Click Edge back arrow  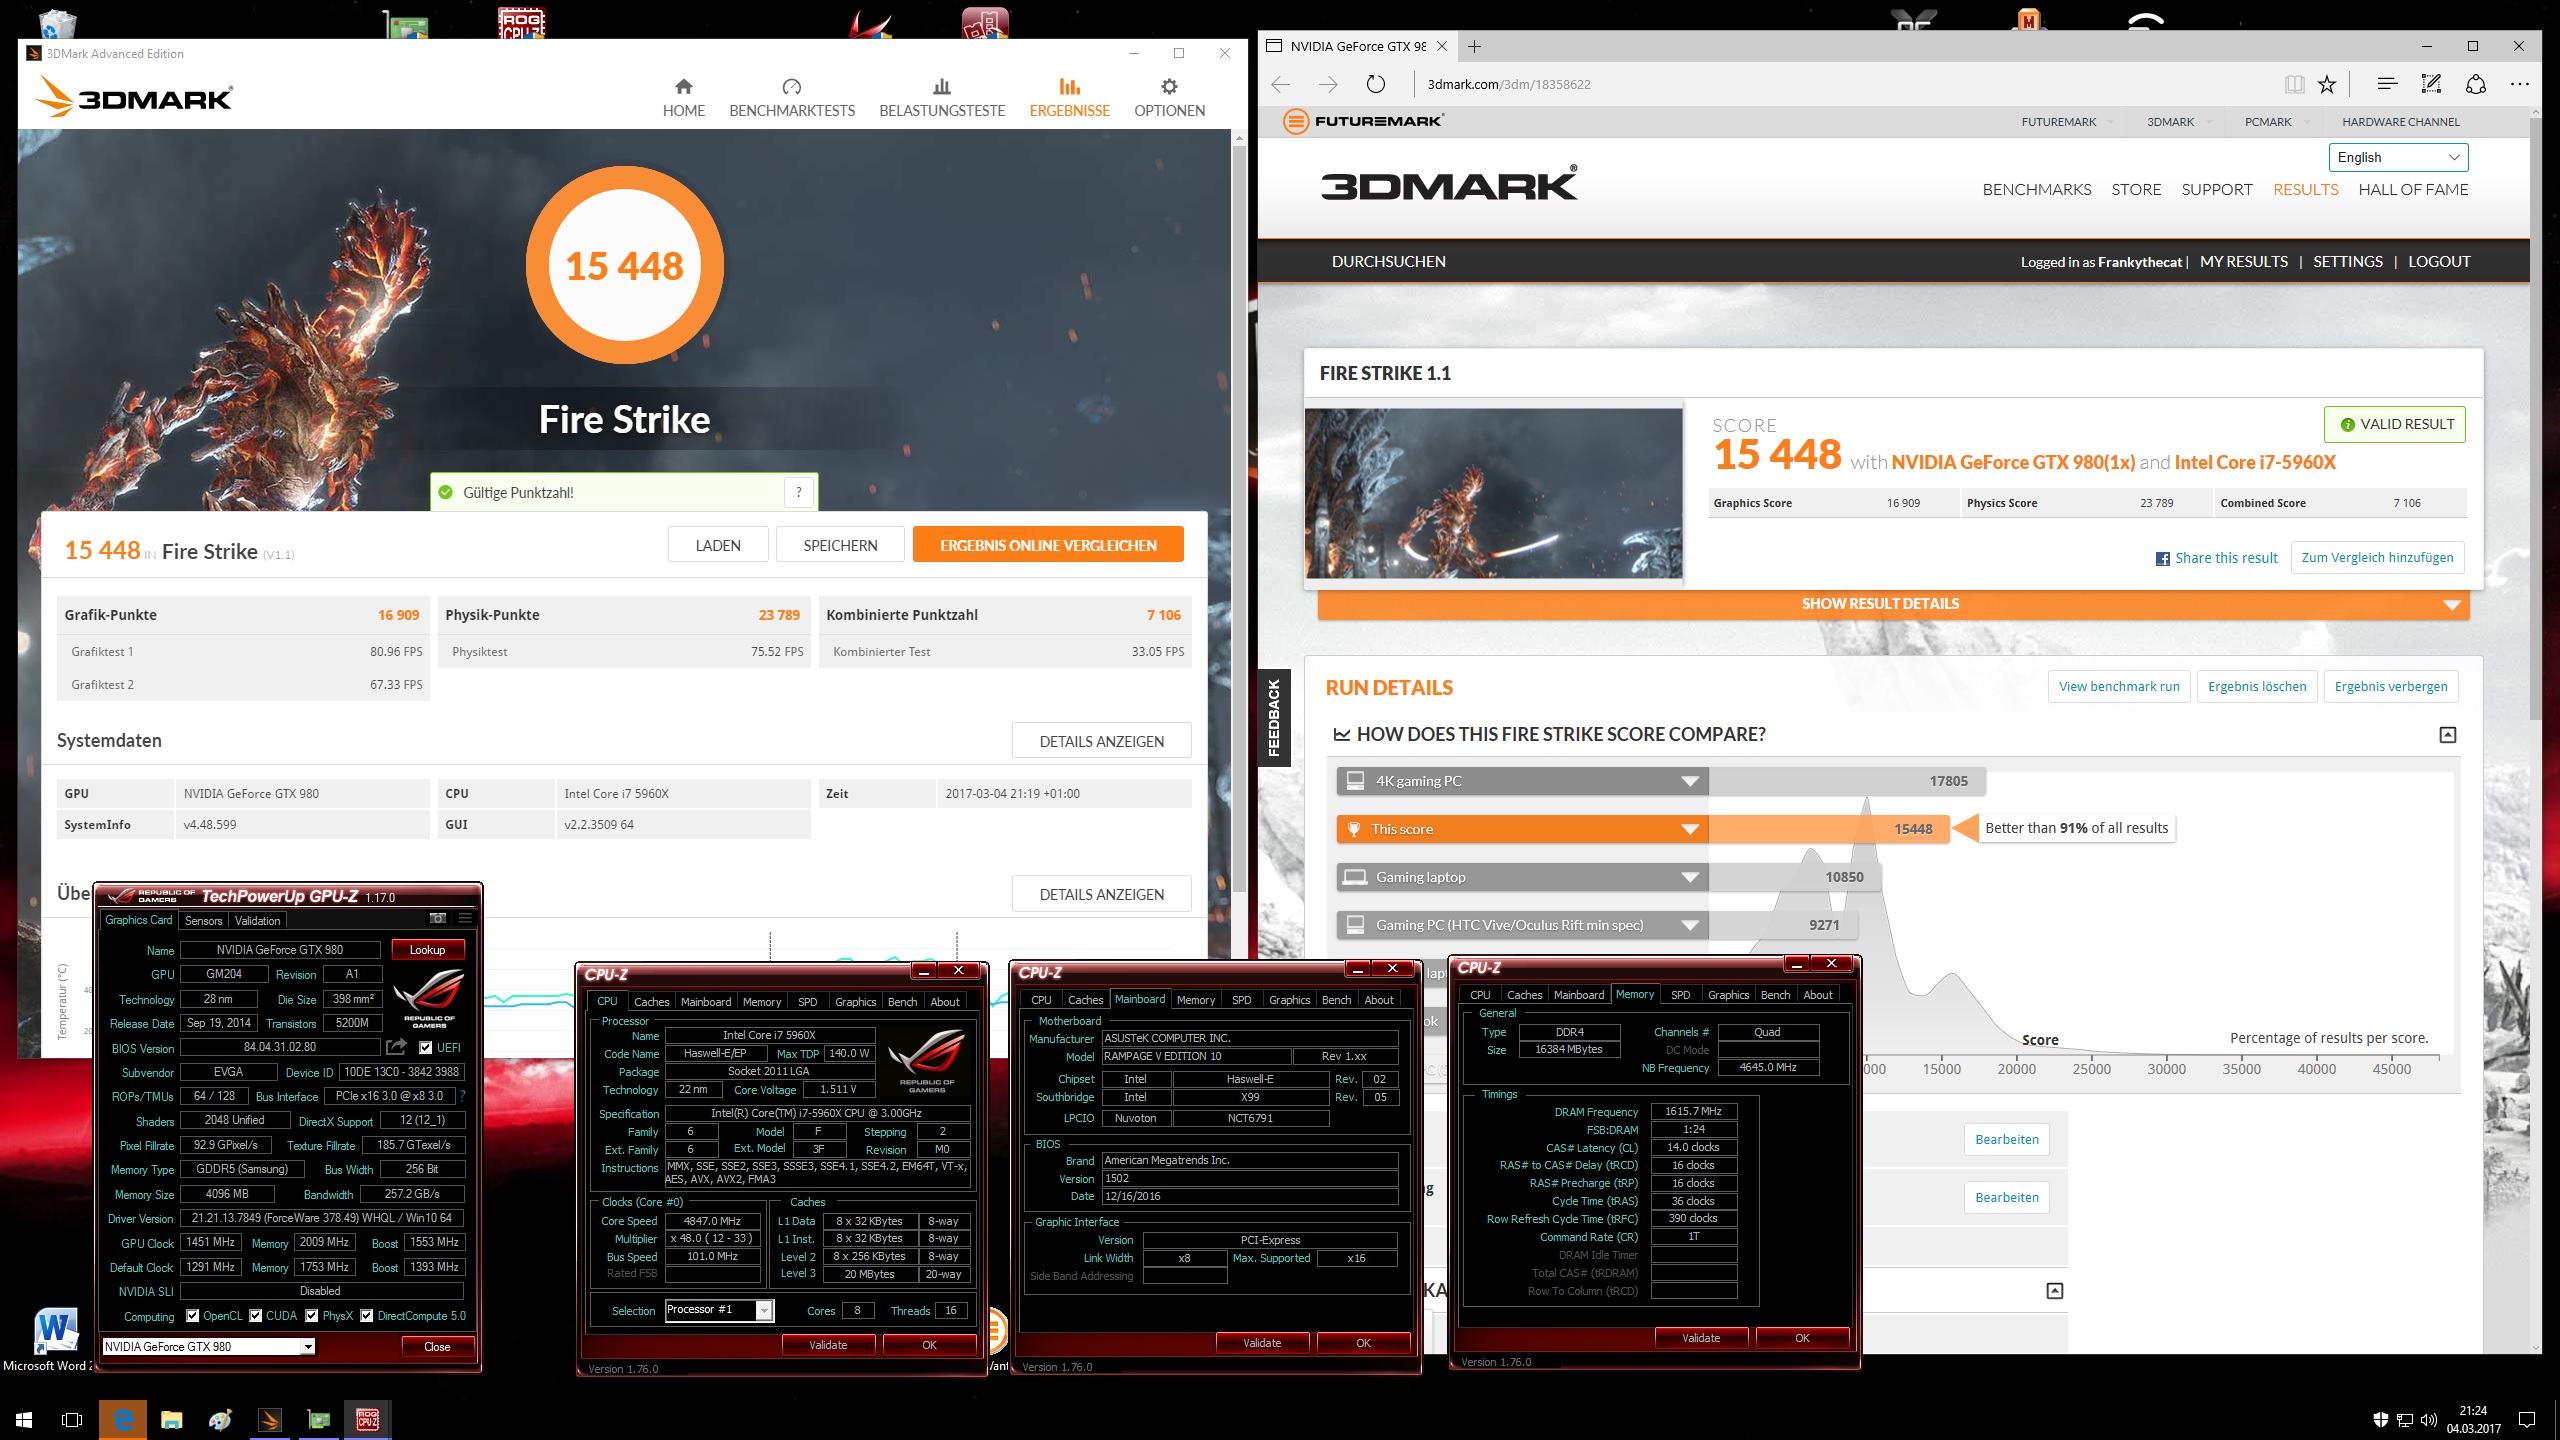(1281, 84)
